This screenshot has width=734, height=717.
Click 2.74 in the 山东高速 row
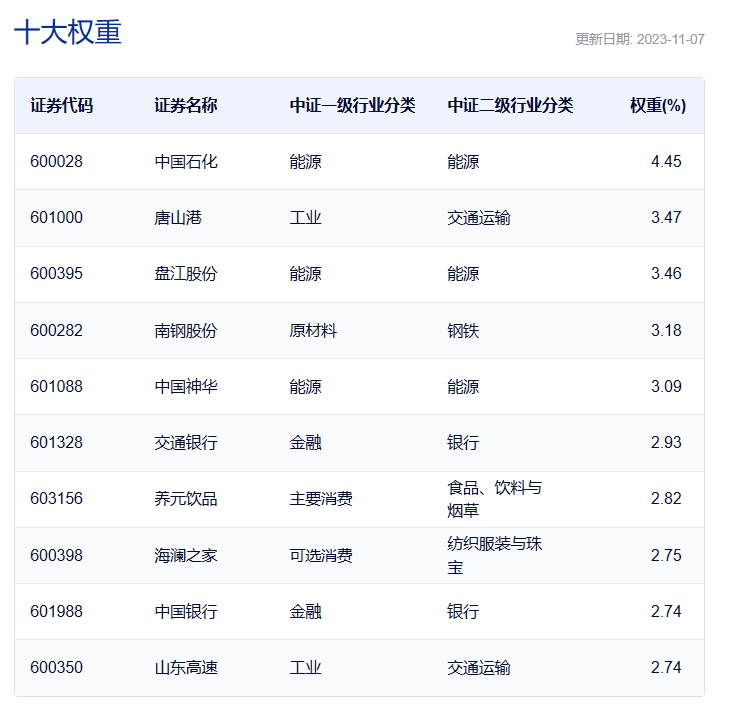point(666,668)
